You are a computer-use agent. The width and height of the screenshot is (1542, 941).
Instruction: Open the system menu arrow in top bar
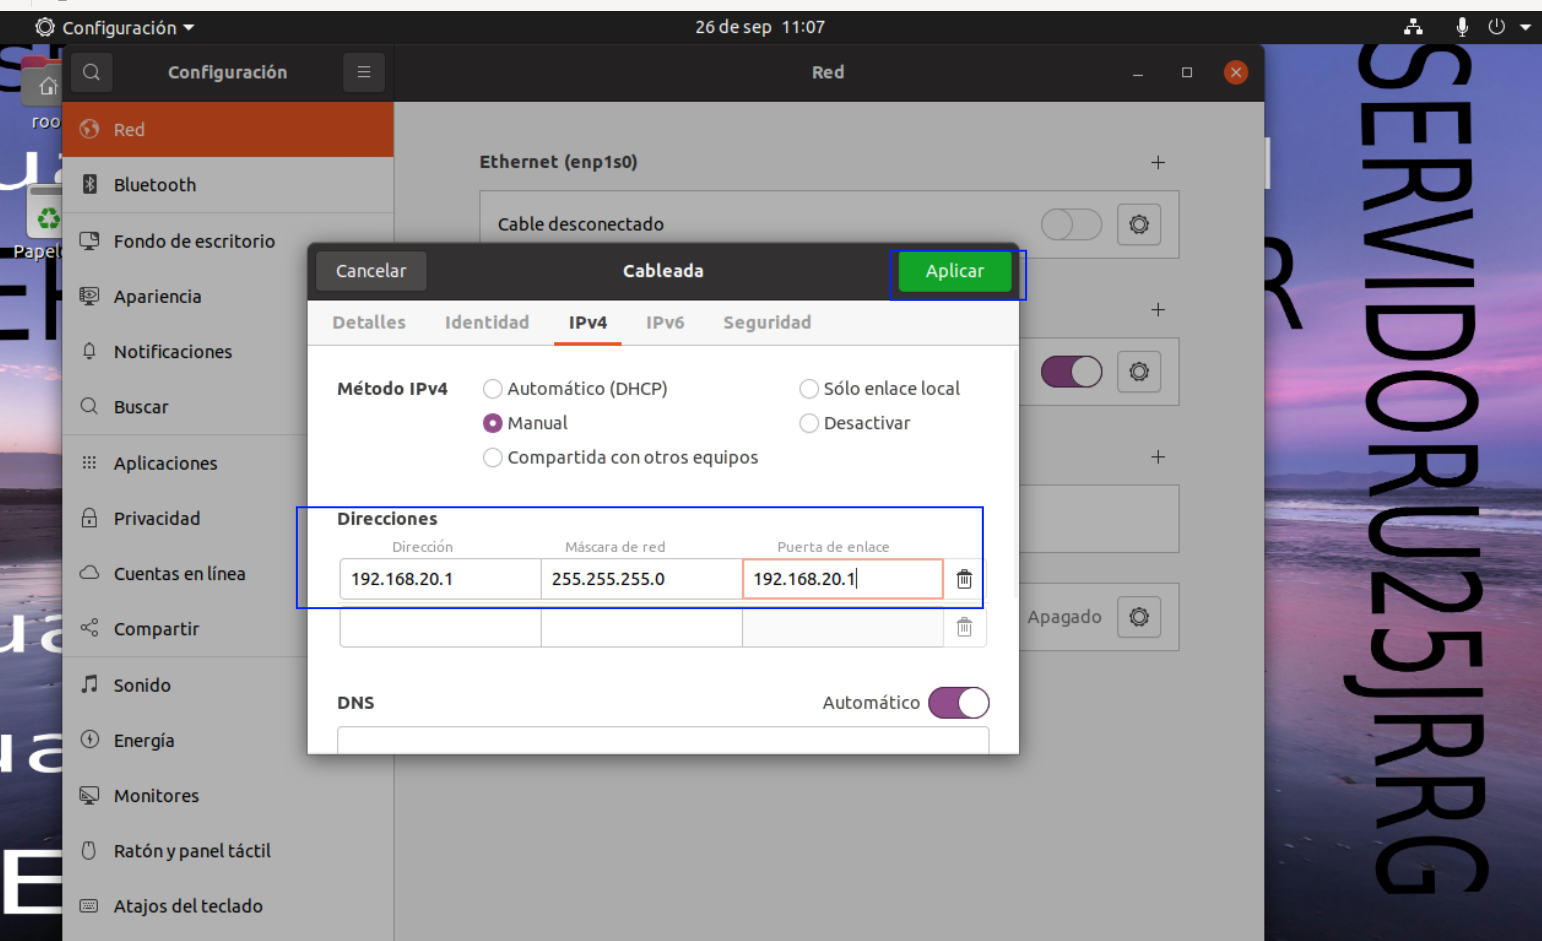[1525, 27]
